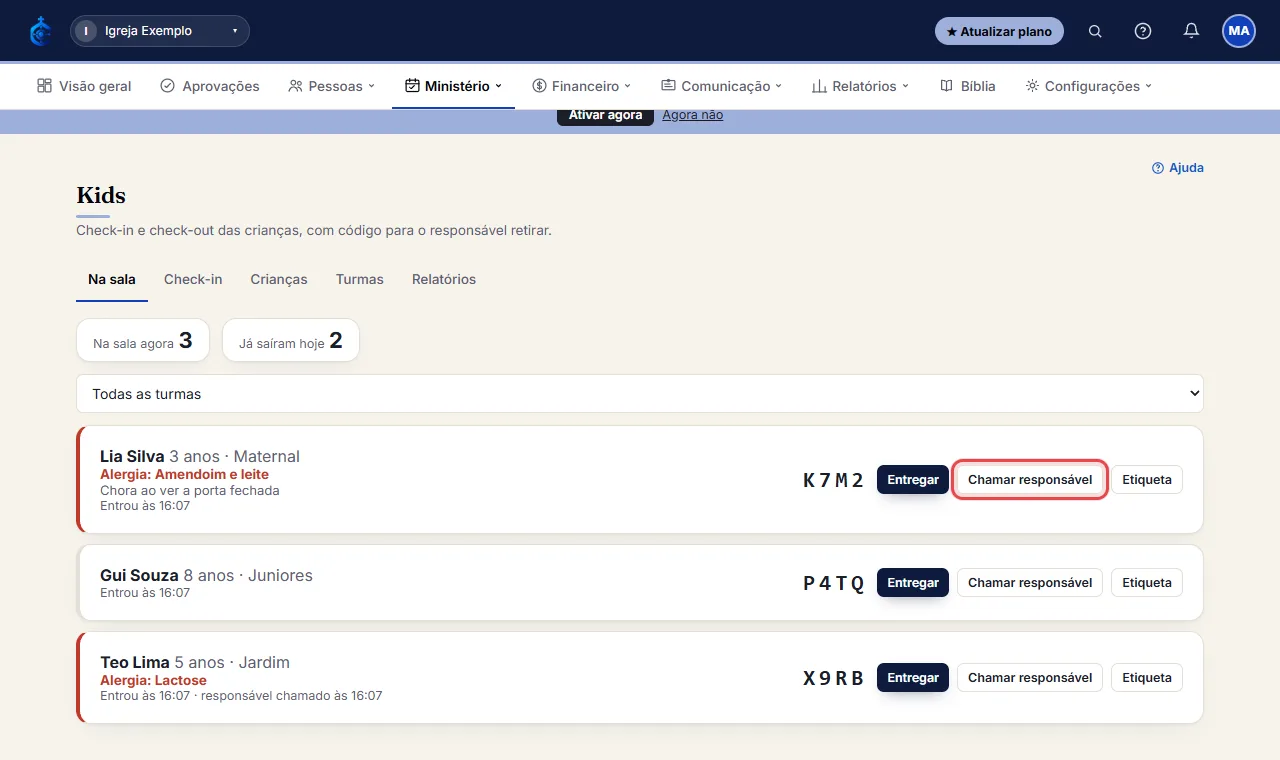Click pickup code K7M2
1280x760 pixels.
coord(833,480)
